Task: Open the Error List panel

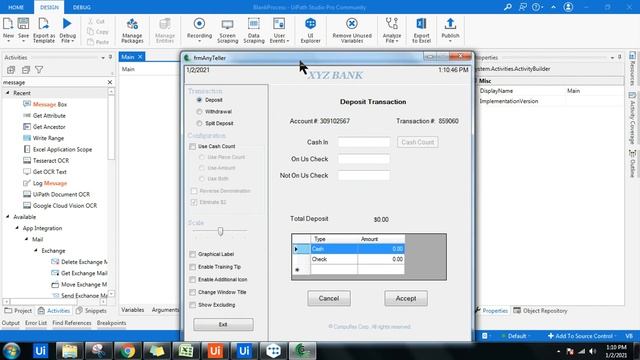Action: click(x=36, y=323)
